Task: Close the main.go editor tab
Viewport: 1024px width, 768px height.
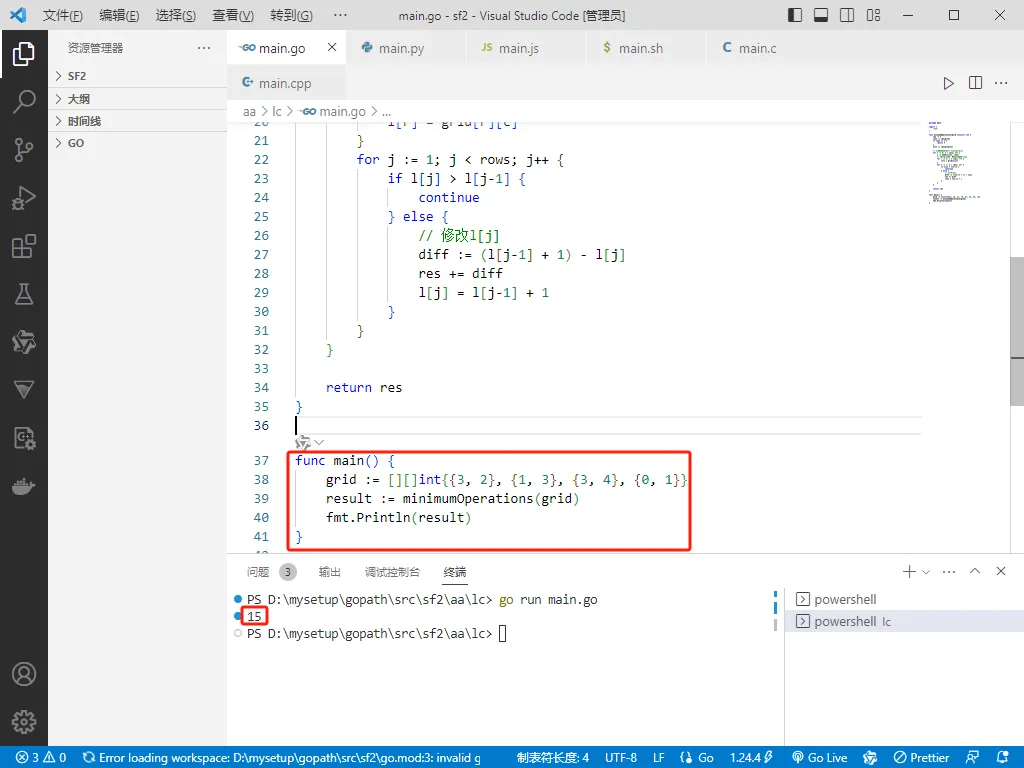Action: click(332, 48)
